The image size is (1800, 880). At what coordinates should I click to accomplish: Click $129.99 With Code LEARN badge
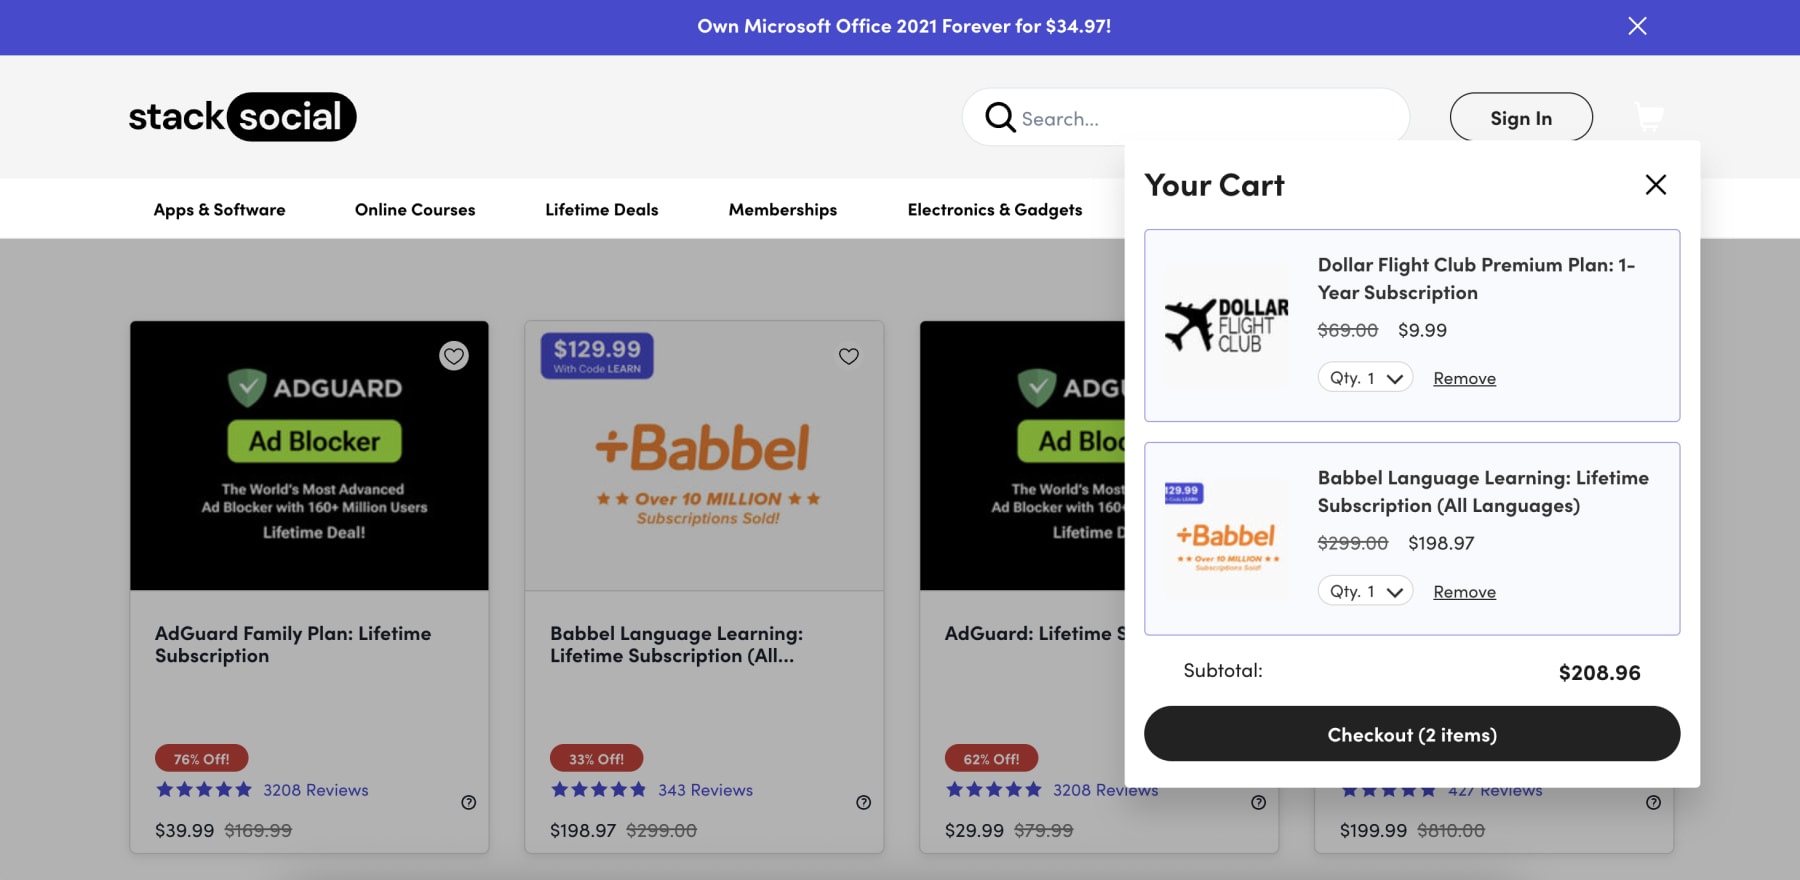tap(597, 355)
